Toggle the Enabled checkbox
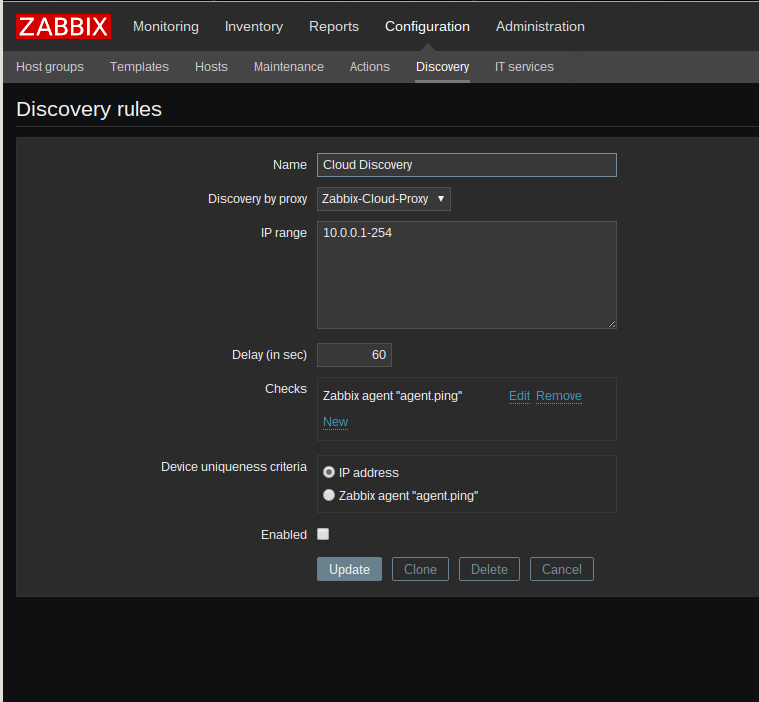The height and width of the screenshot is (702, 759). coord(323,534)
